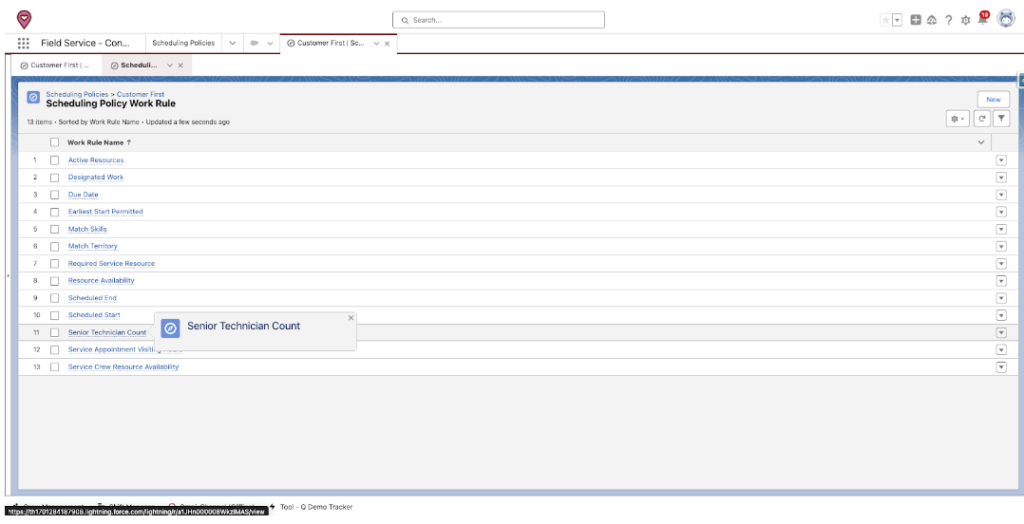Close the Customer First workspace tab
The height and width of the screenshot is (524, 1024).
387,43
